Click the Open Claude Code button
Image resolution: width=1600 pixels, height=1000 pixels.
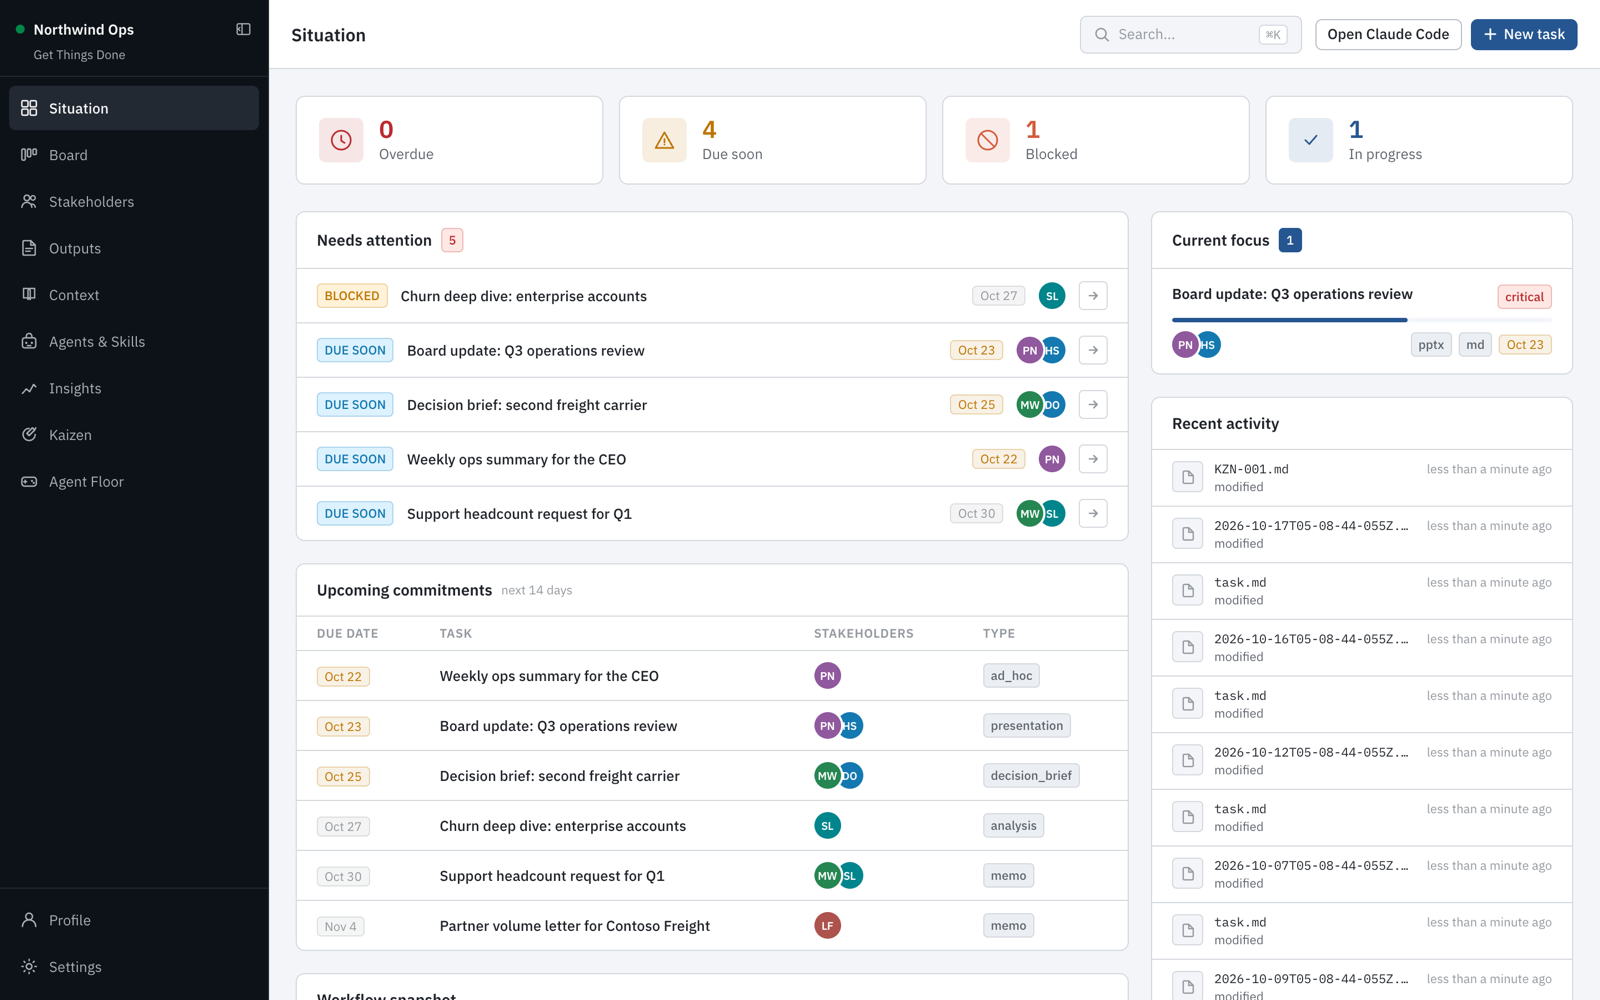[x=1388, y=34]
